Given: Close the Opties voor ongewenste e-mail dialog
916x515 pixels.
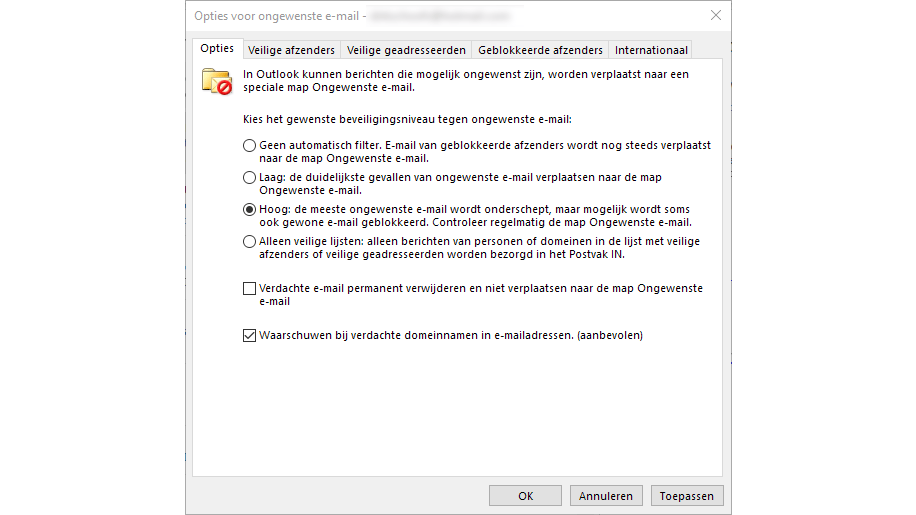Looking at the screenshot, I should click(x=715, y=16).
